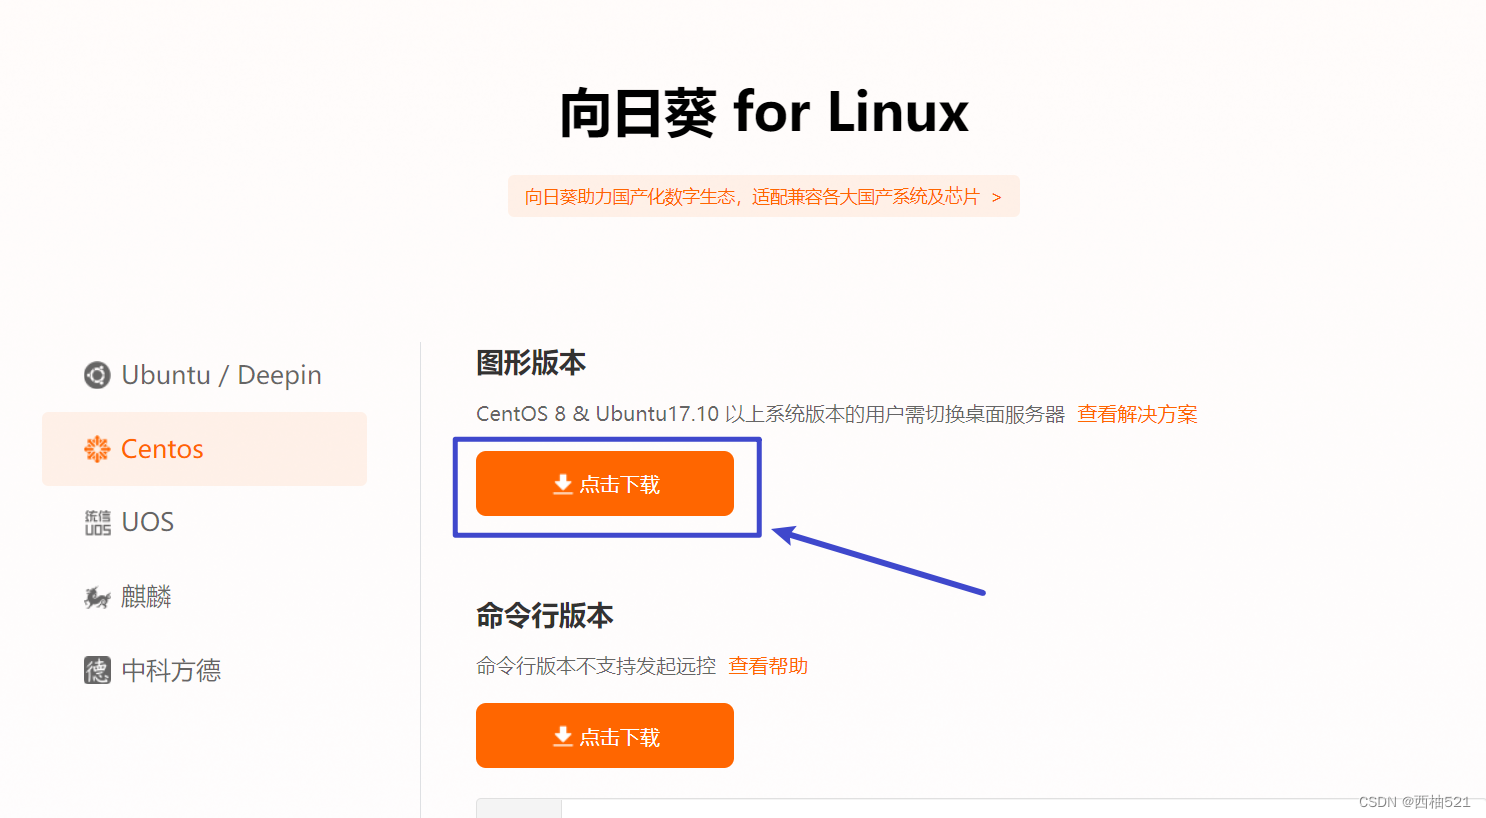Select the Centos sidebar tab
This screenshot has width=1486, height=818.
pos(204,449)
